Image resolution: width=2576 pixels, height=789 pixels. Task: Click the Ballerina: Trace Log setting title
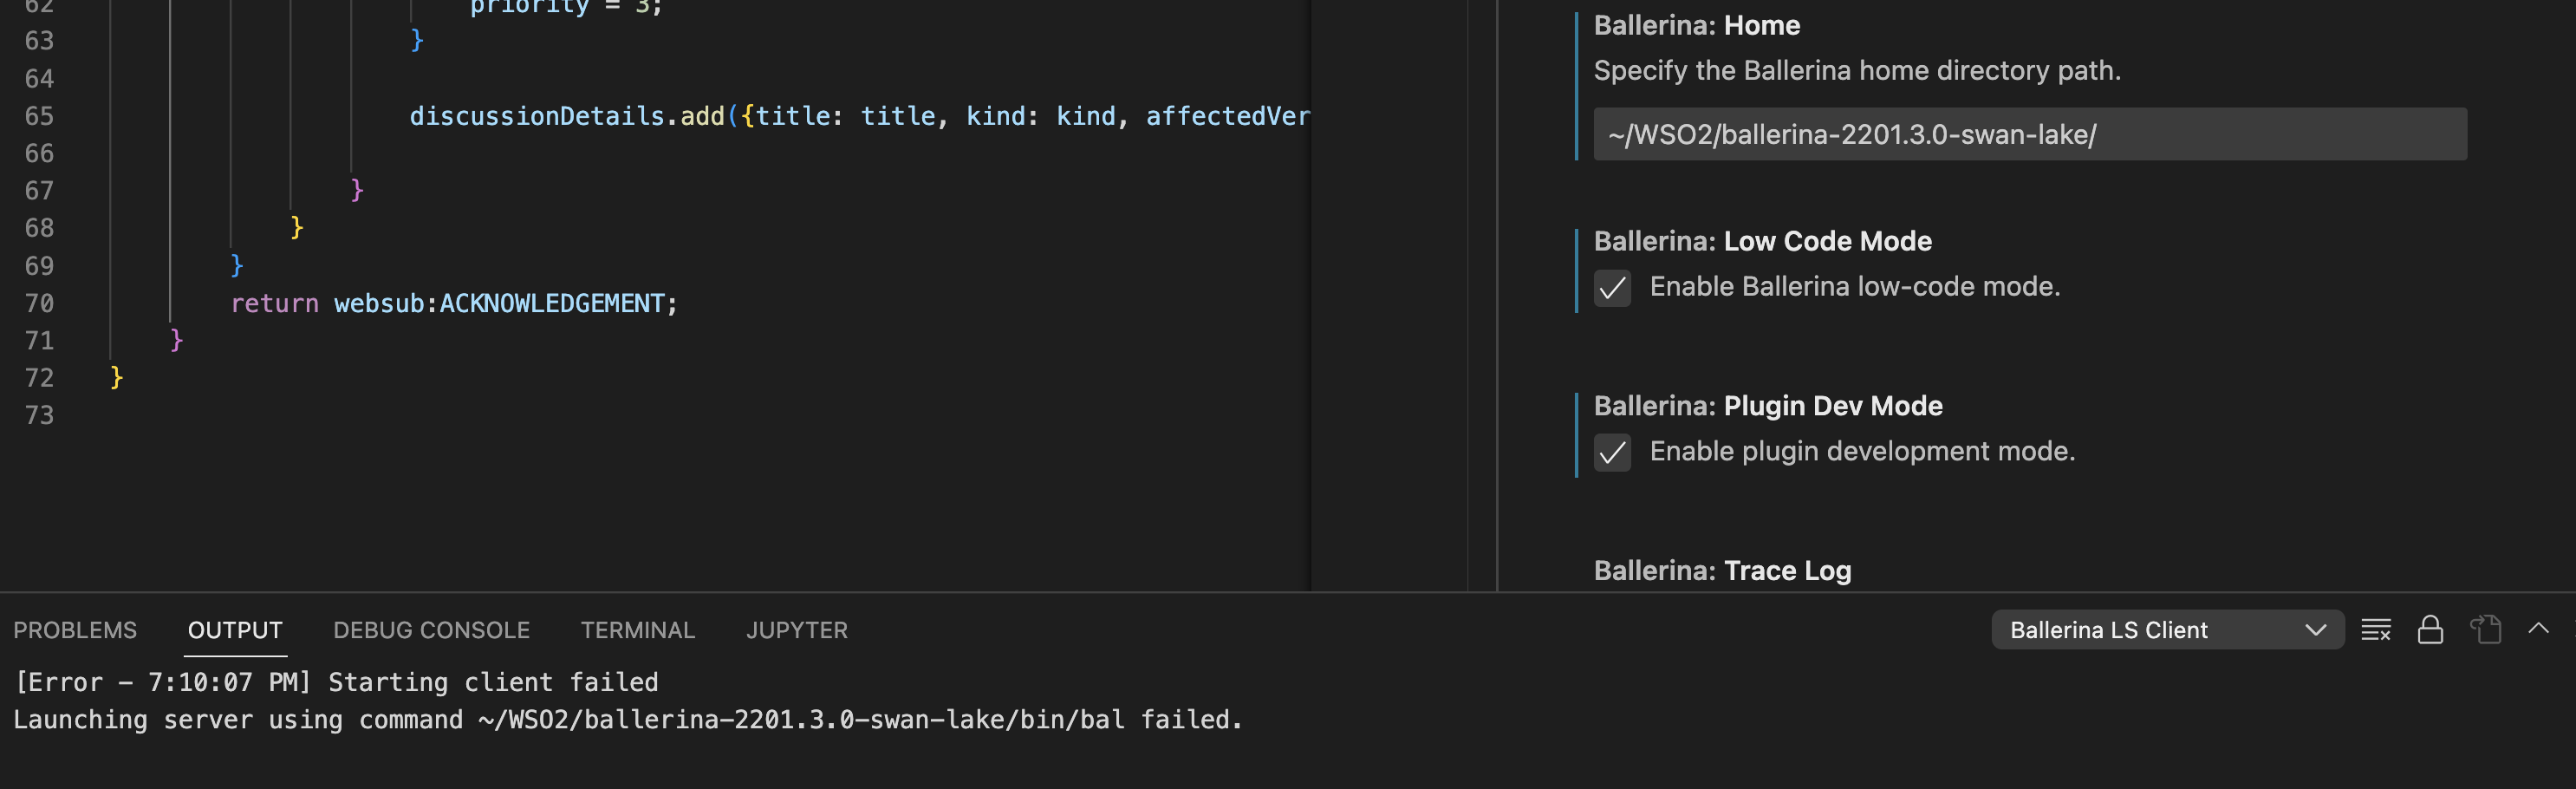(1722, 570)
